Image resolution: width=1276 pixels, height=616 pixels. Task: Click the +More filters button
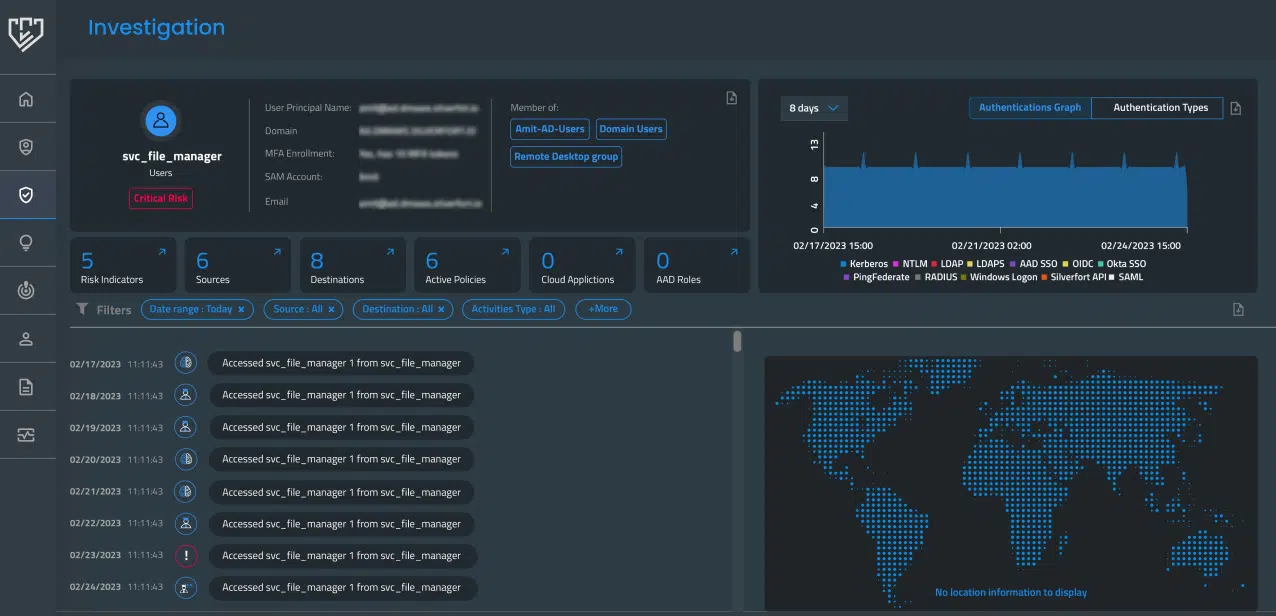[x=602, y=310]
